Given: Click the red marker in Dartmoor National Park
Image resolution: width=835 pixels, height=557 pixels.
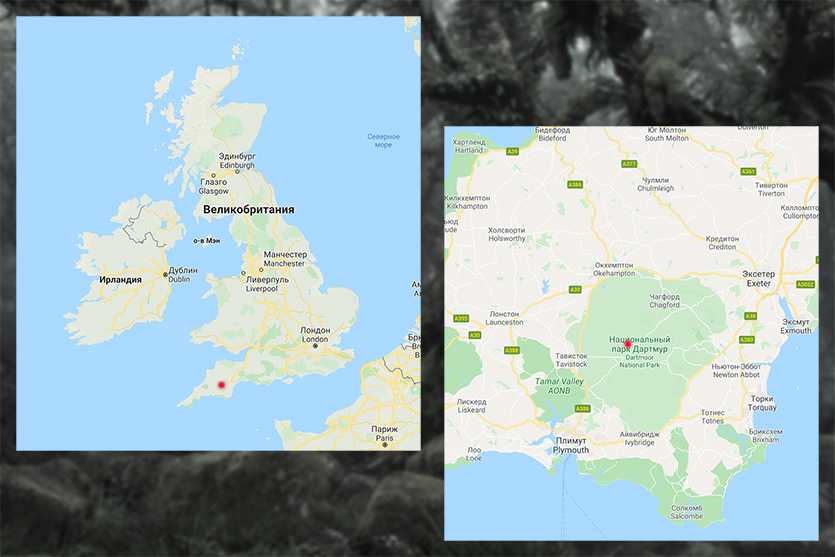Looking at the screenshot, I should (x=628, y=344).
